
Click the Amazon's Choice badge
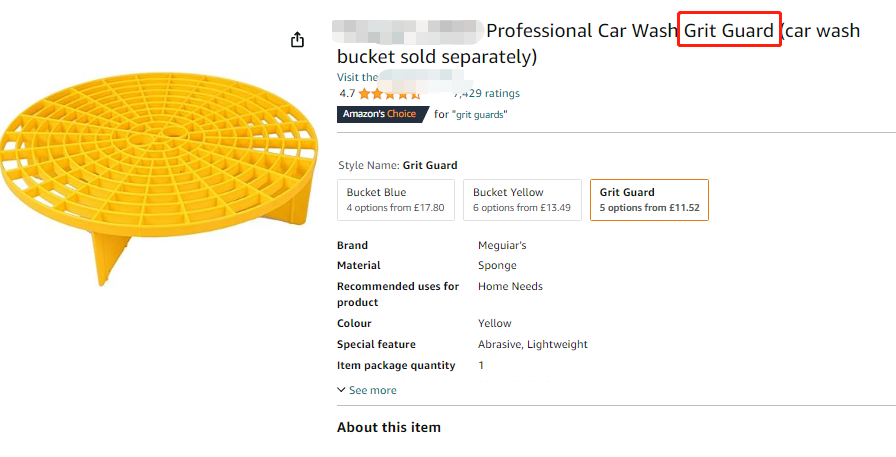[x=381, y=114]
